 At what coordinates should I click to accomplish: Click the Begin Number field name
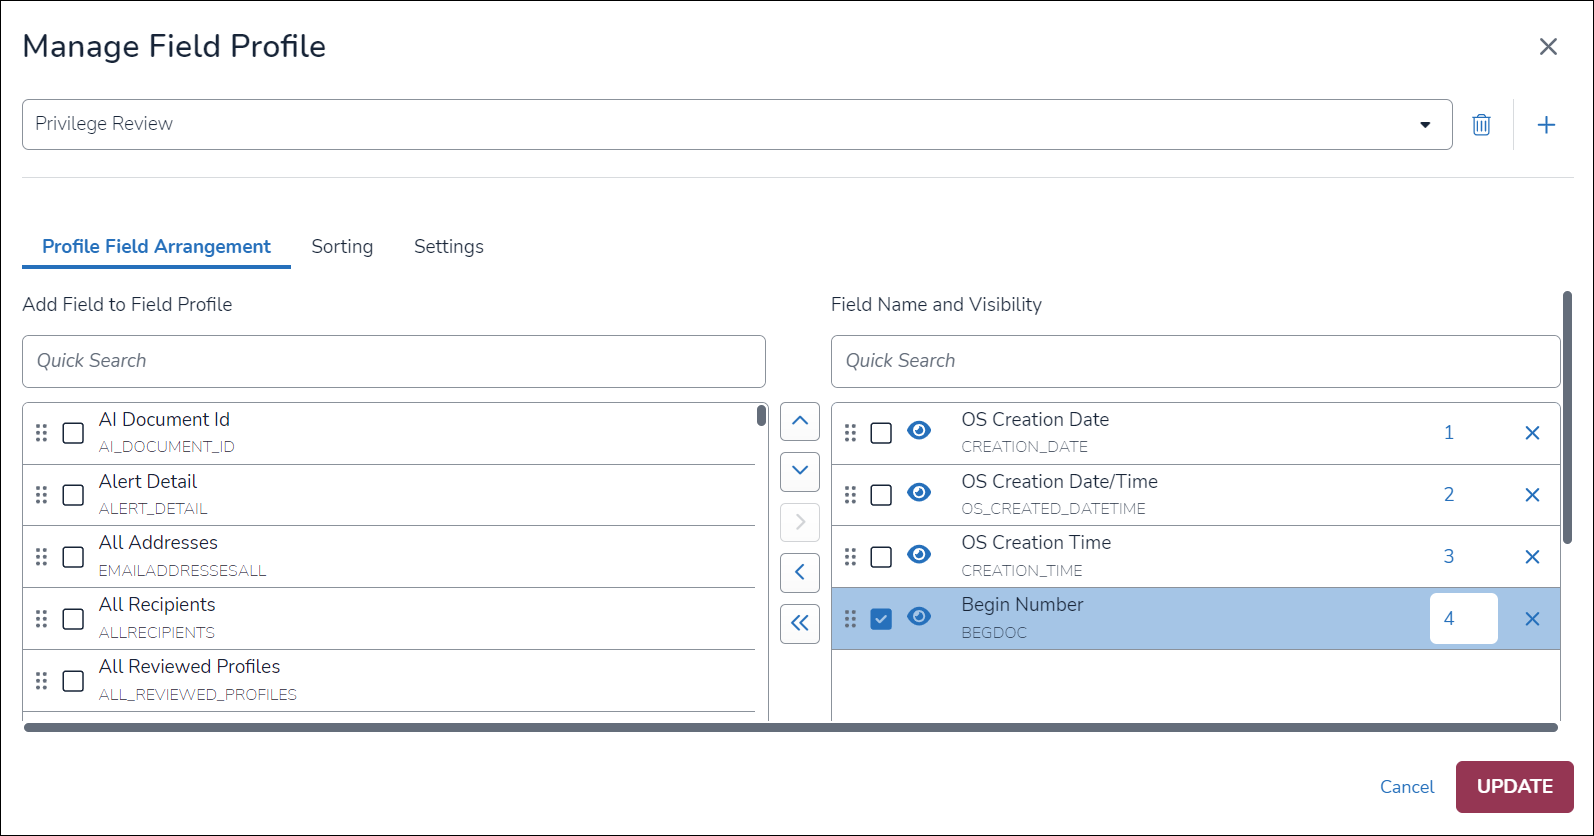pos(1022,605)
